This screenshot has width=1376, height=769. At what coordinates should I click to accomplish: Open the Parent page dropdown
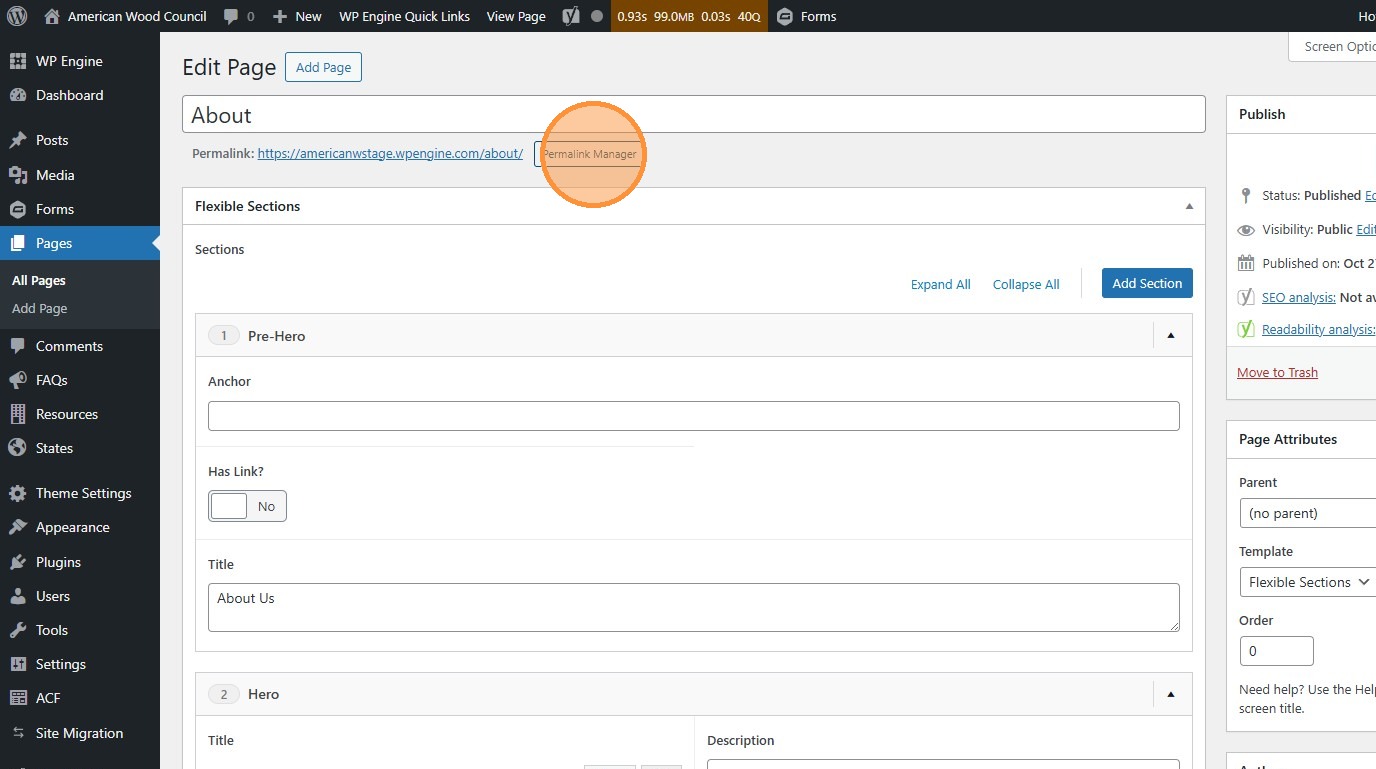(1308, 513)
